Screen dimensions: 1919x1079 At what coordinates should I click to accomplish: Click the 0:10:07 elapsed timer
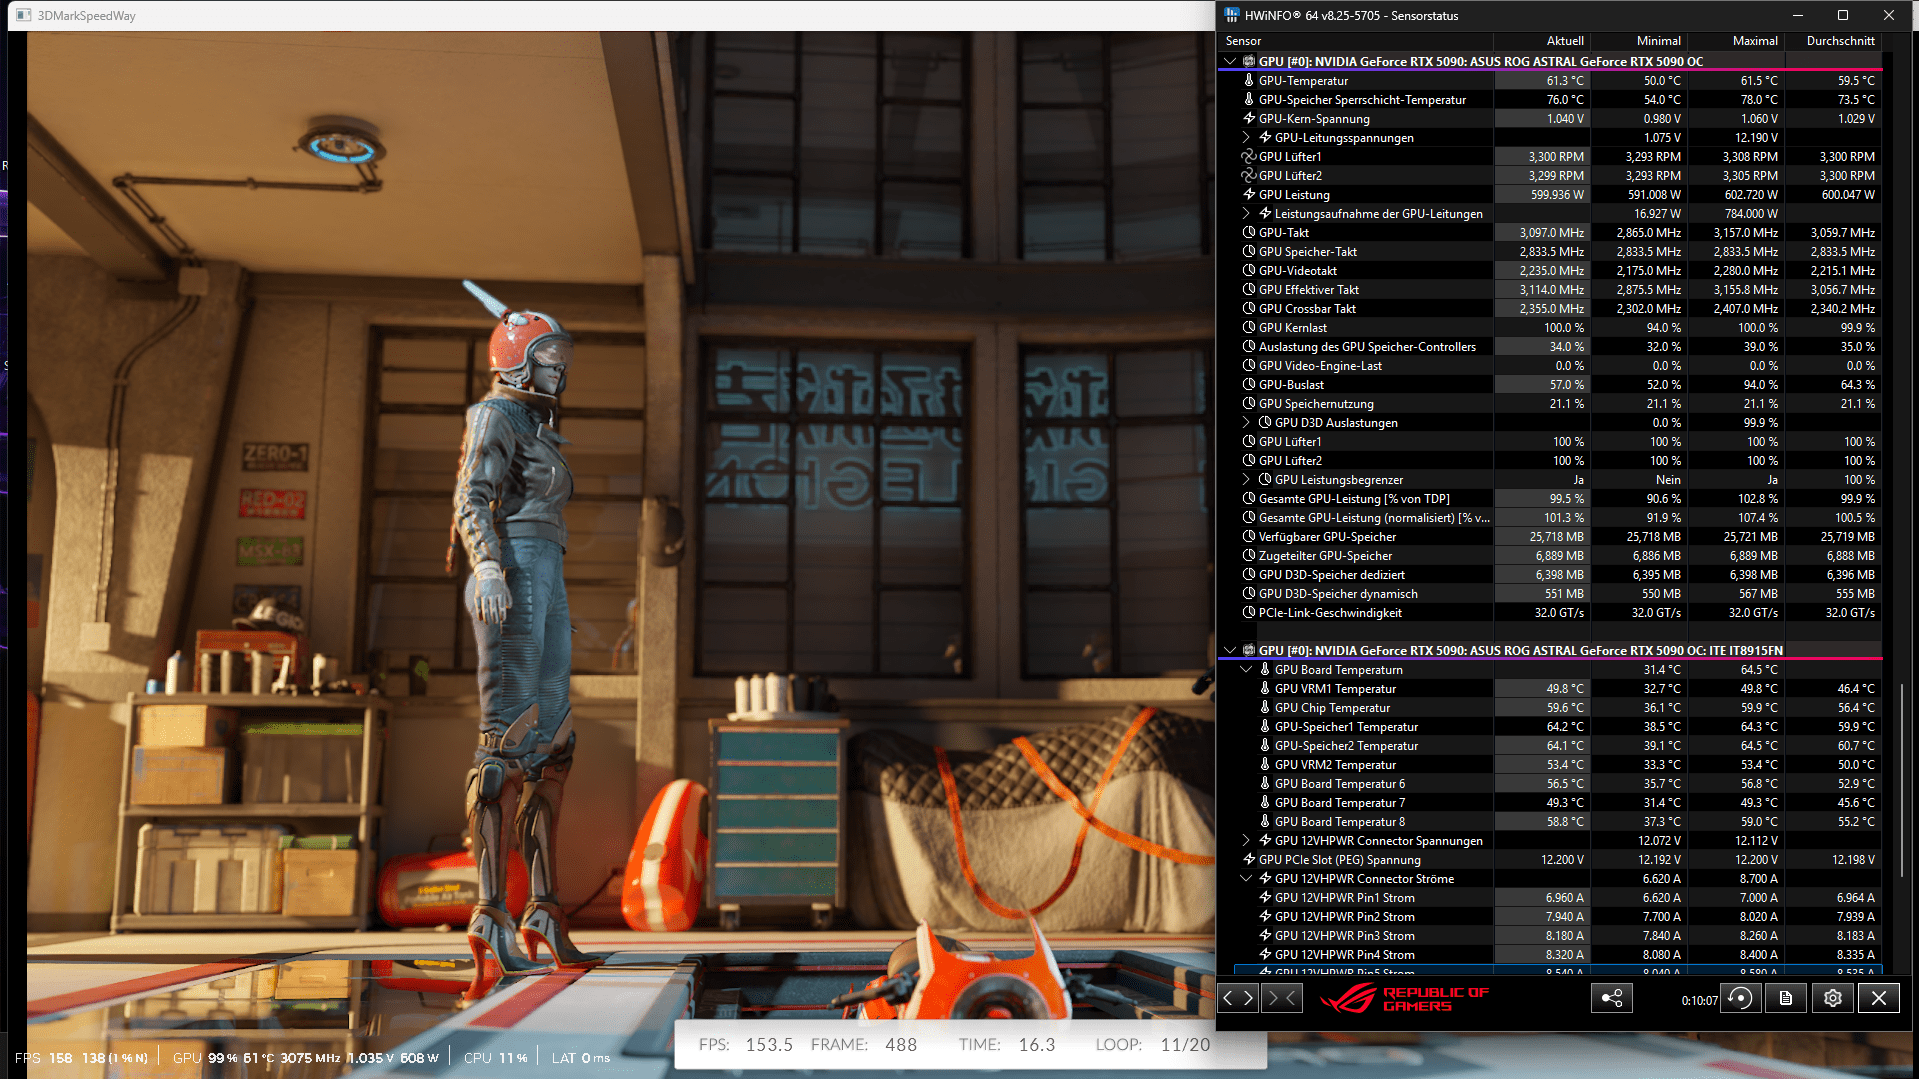pyautogui.click(x=1699, y=1000)
